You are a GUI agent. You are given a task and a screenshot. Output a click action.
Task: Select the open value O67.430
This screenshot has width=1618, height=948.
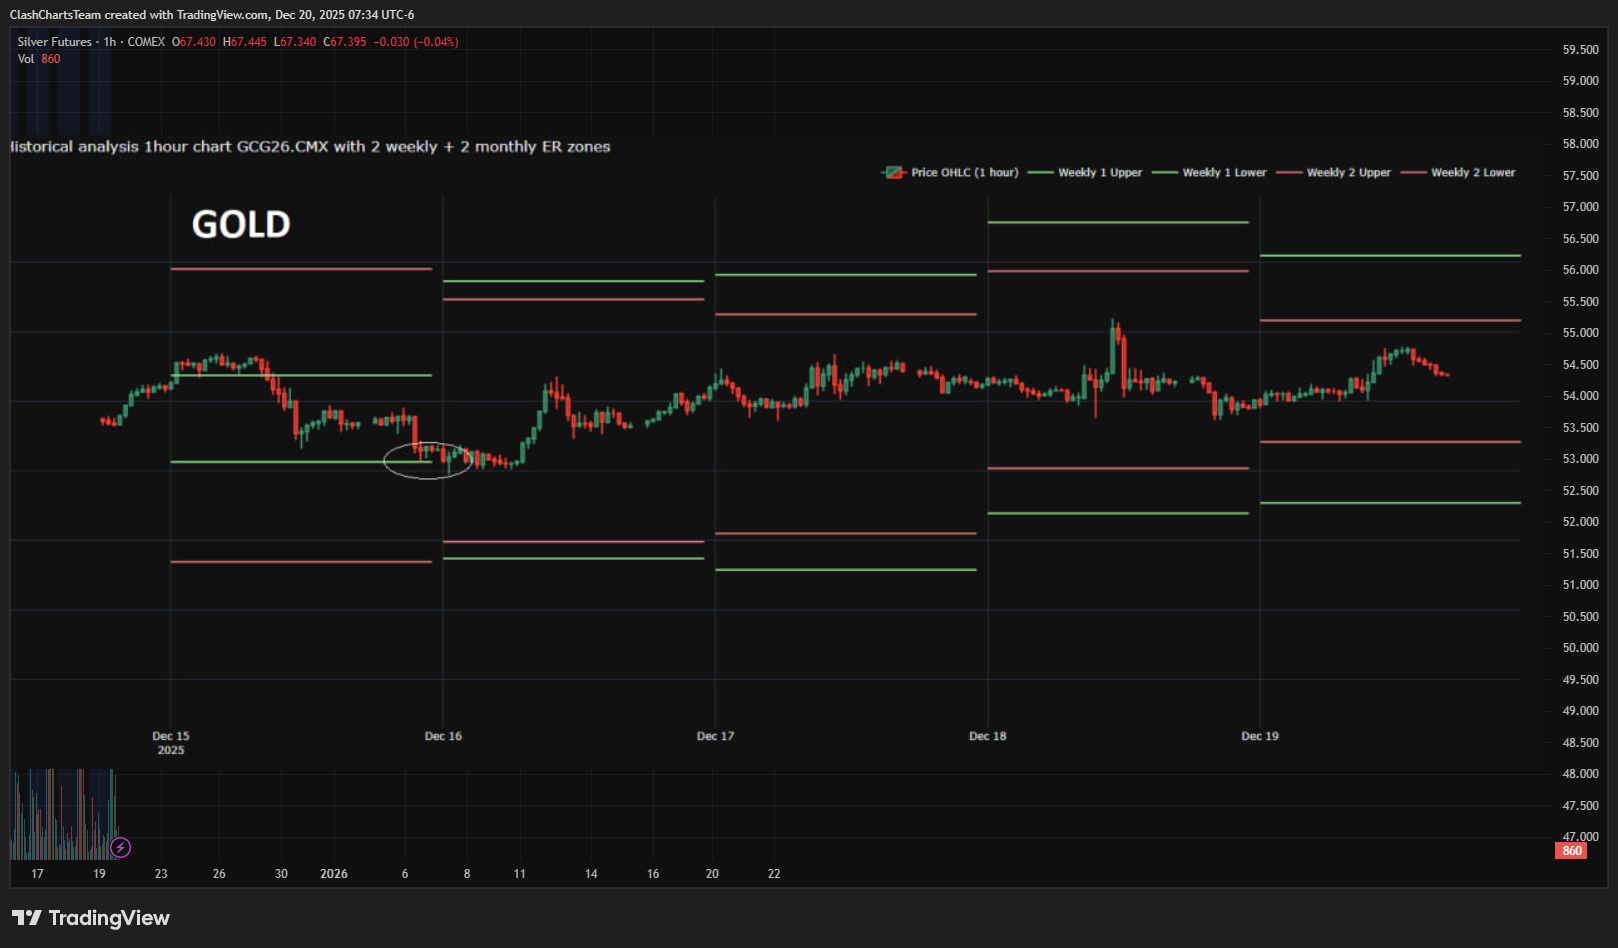pos(194,42)
